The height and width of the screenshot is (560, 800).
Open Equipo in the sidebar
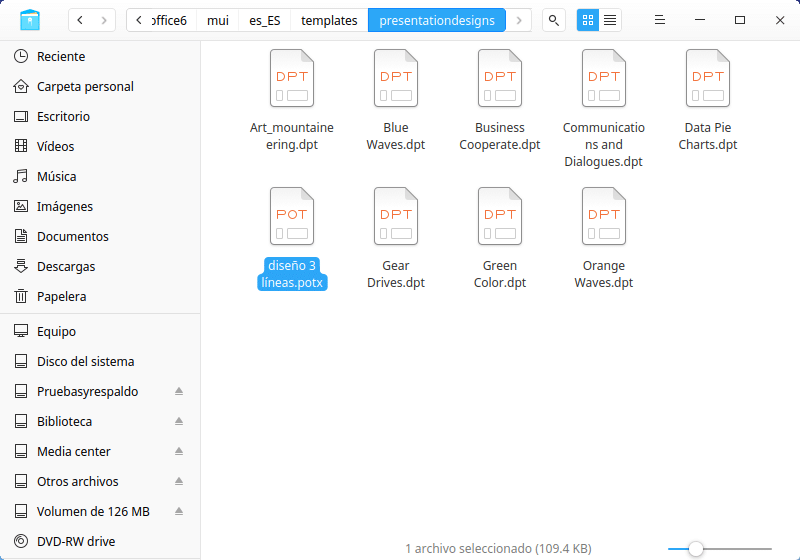pos(100,332)
